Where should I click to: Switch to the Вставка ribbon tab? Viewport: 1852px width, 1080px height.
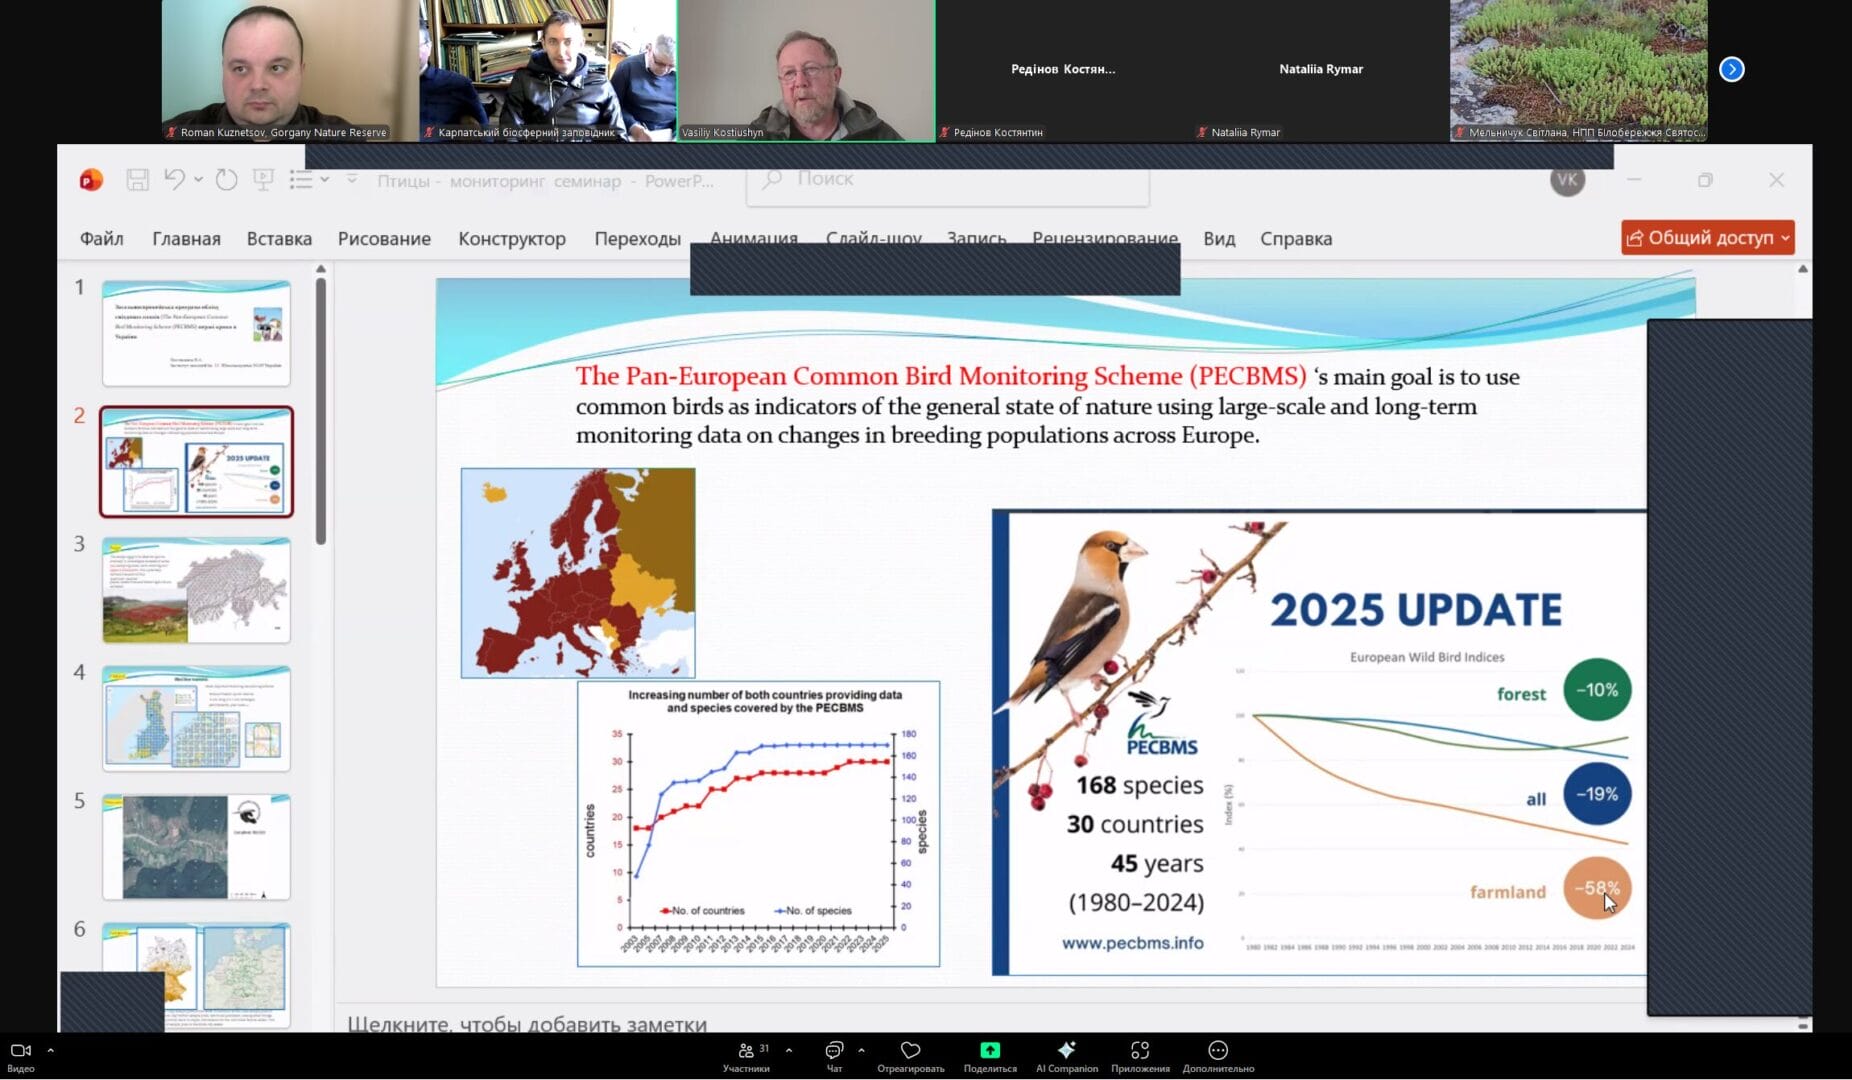click(279, 239)
